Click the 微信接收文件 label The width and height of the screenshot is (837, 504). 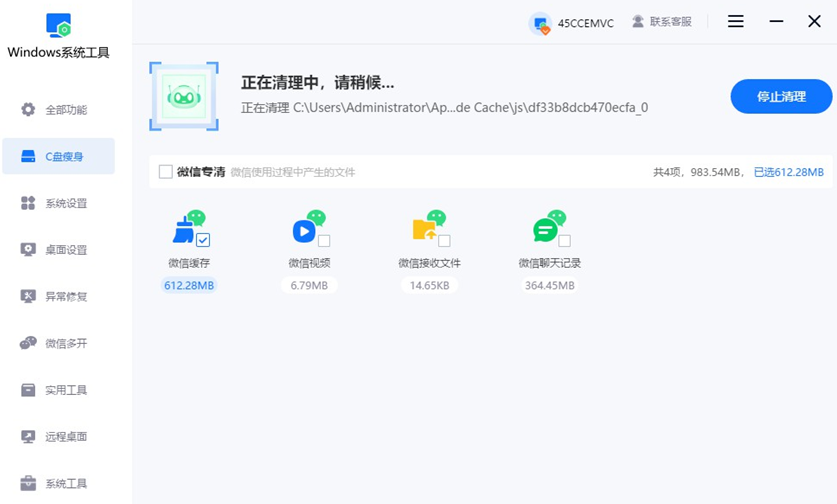[429, 263]
